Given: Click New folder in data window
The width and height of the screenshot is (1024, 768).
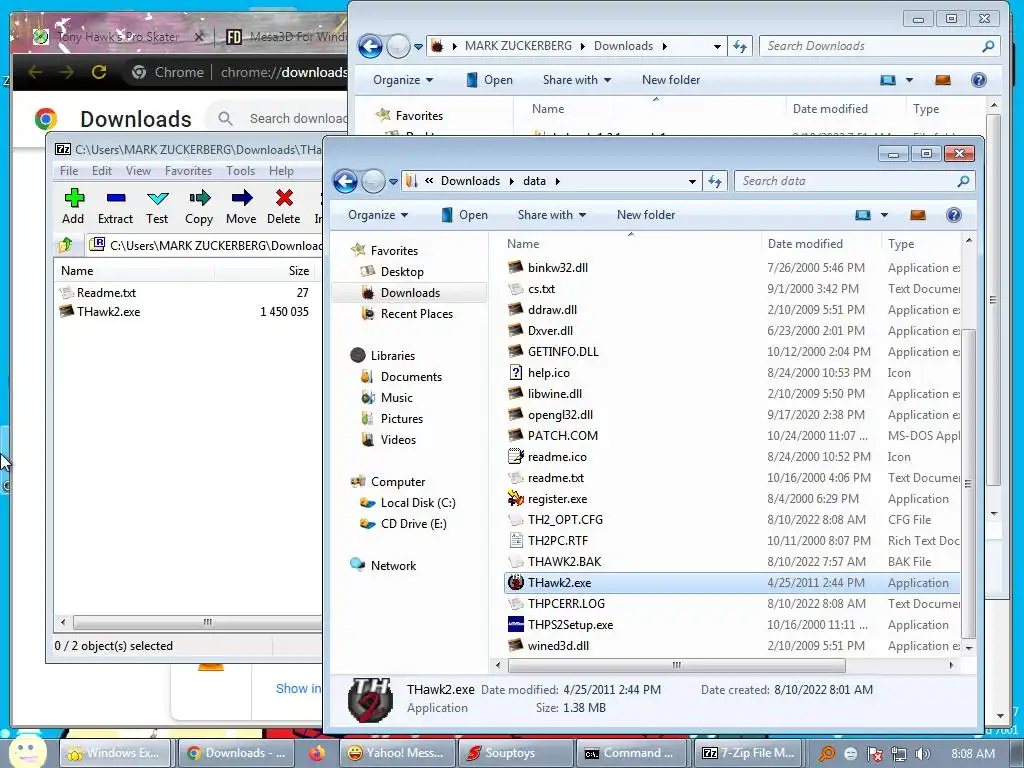Looking at the screenshot, I should pos(646,215).
